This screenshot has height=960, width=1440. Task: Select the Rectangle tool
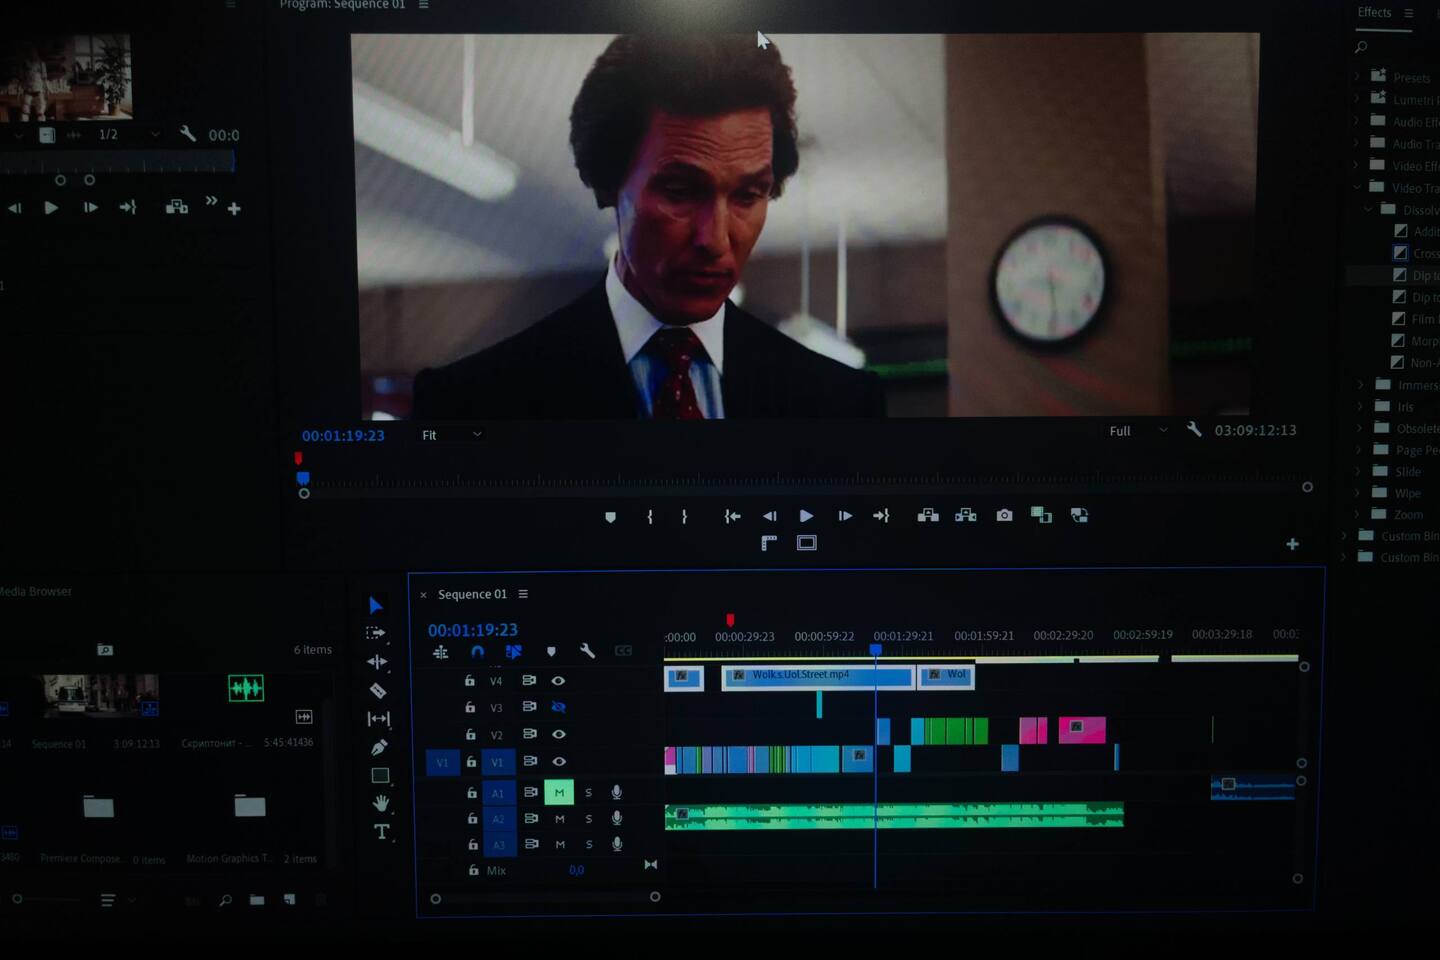coord(380,775)
